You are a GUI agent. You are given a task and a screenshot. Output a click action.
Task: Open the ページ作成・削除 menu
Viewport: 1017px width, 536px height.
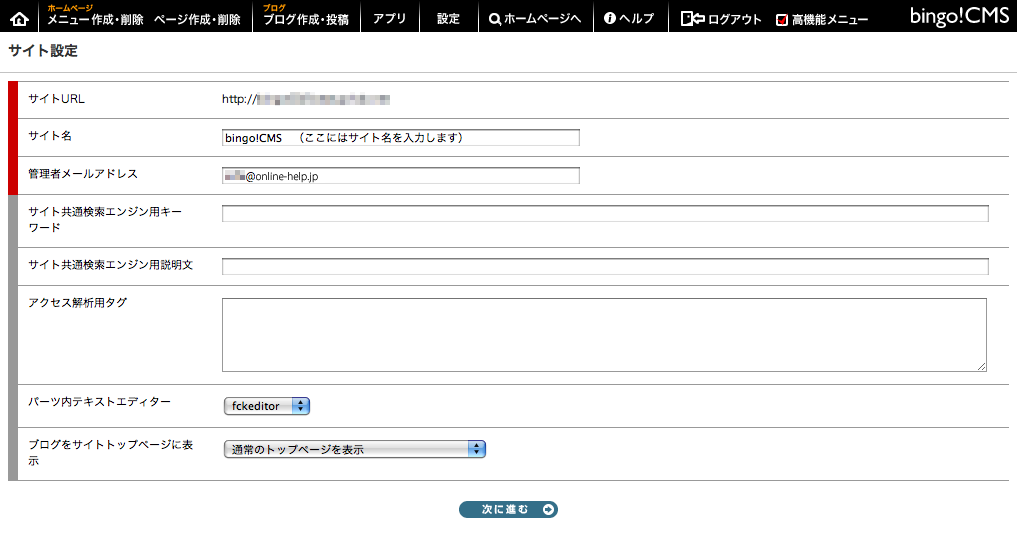[197, 20]
